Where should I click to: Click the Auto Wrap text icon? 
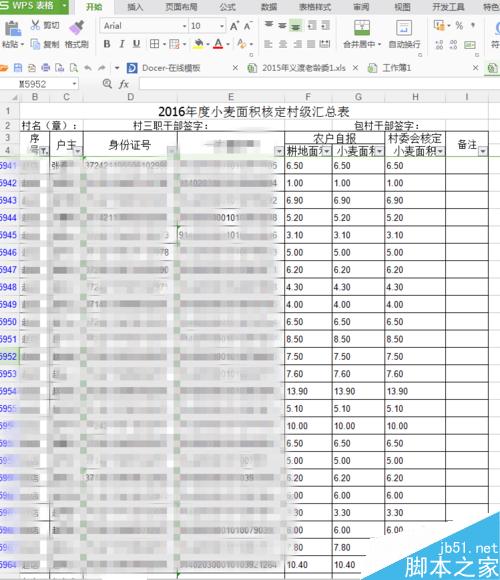click(x=404, y=28)
